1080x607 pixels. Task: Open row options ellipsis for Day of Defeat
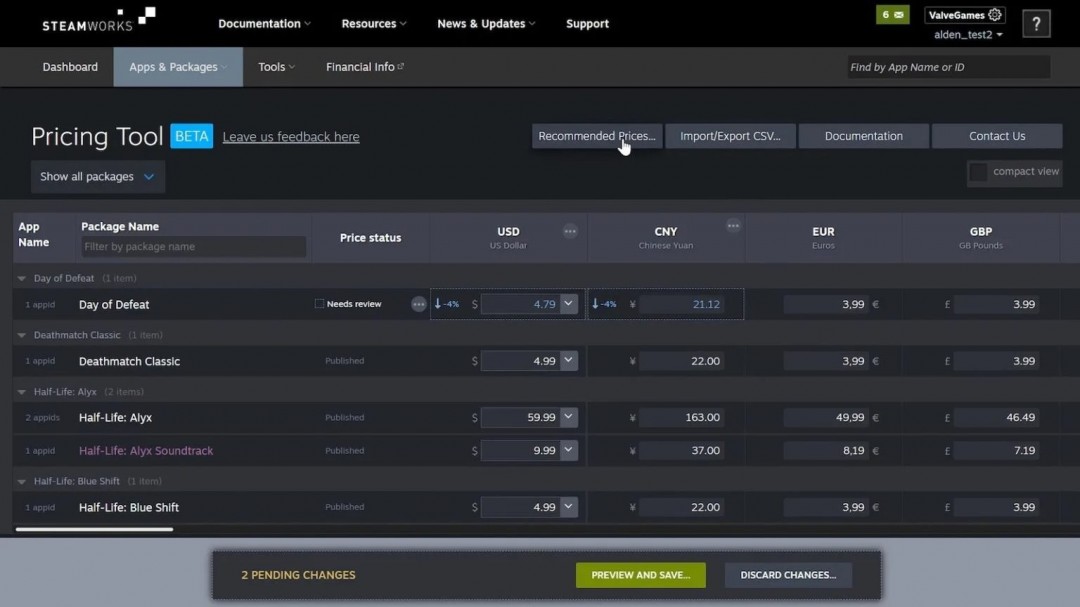[418, 304]
